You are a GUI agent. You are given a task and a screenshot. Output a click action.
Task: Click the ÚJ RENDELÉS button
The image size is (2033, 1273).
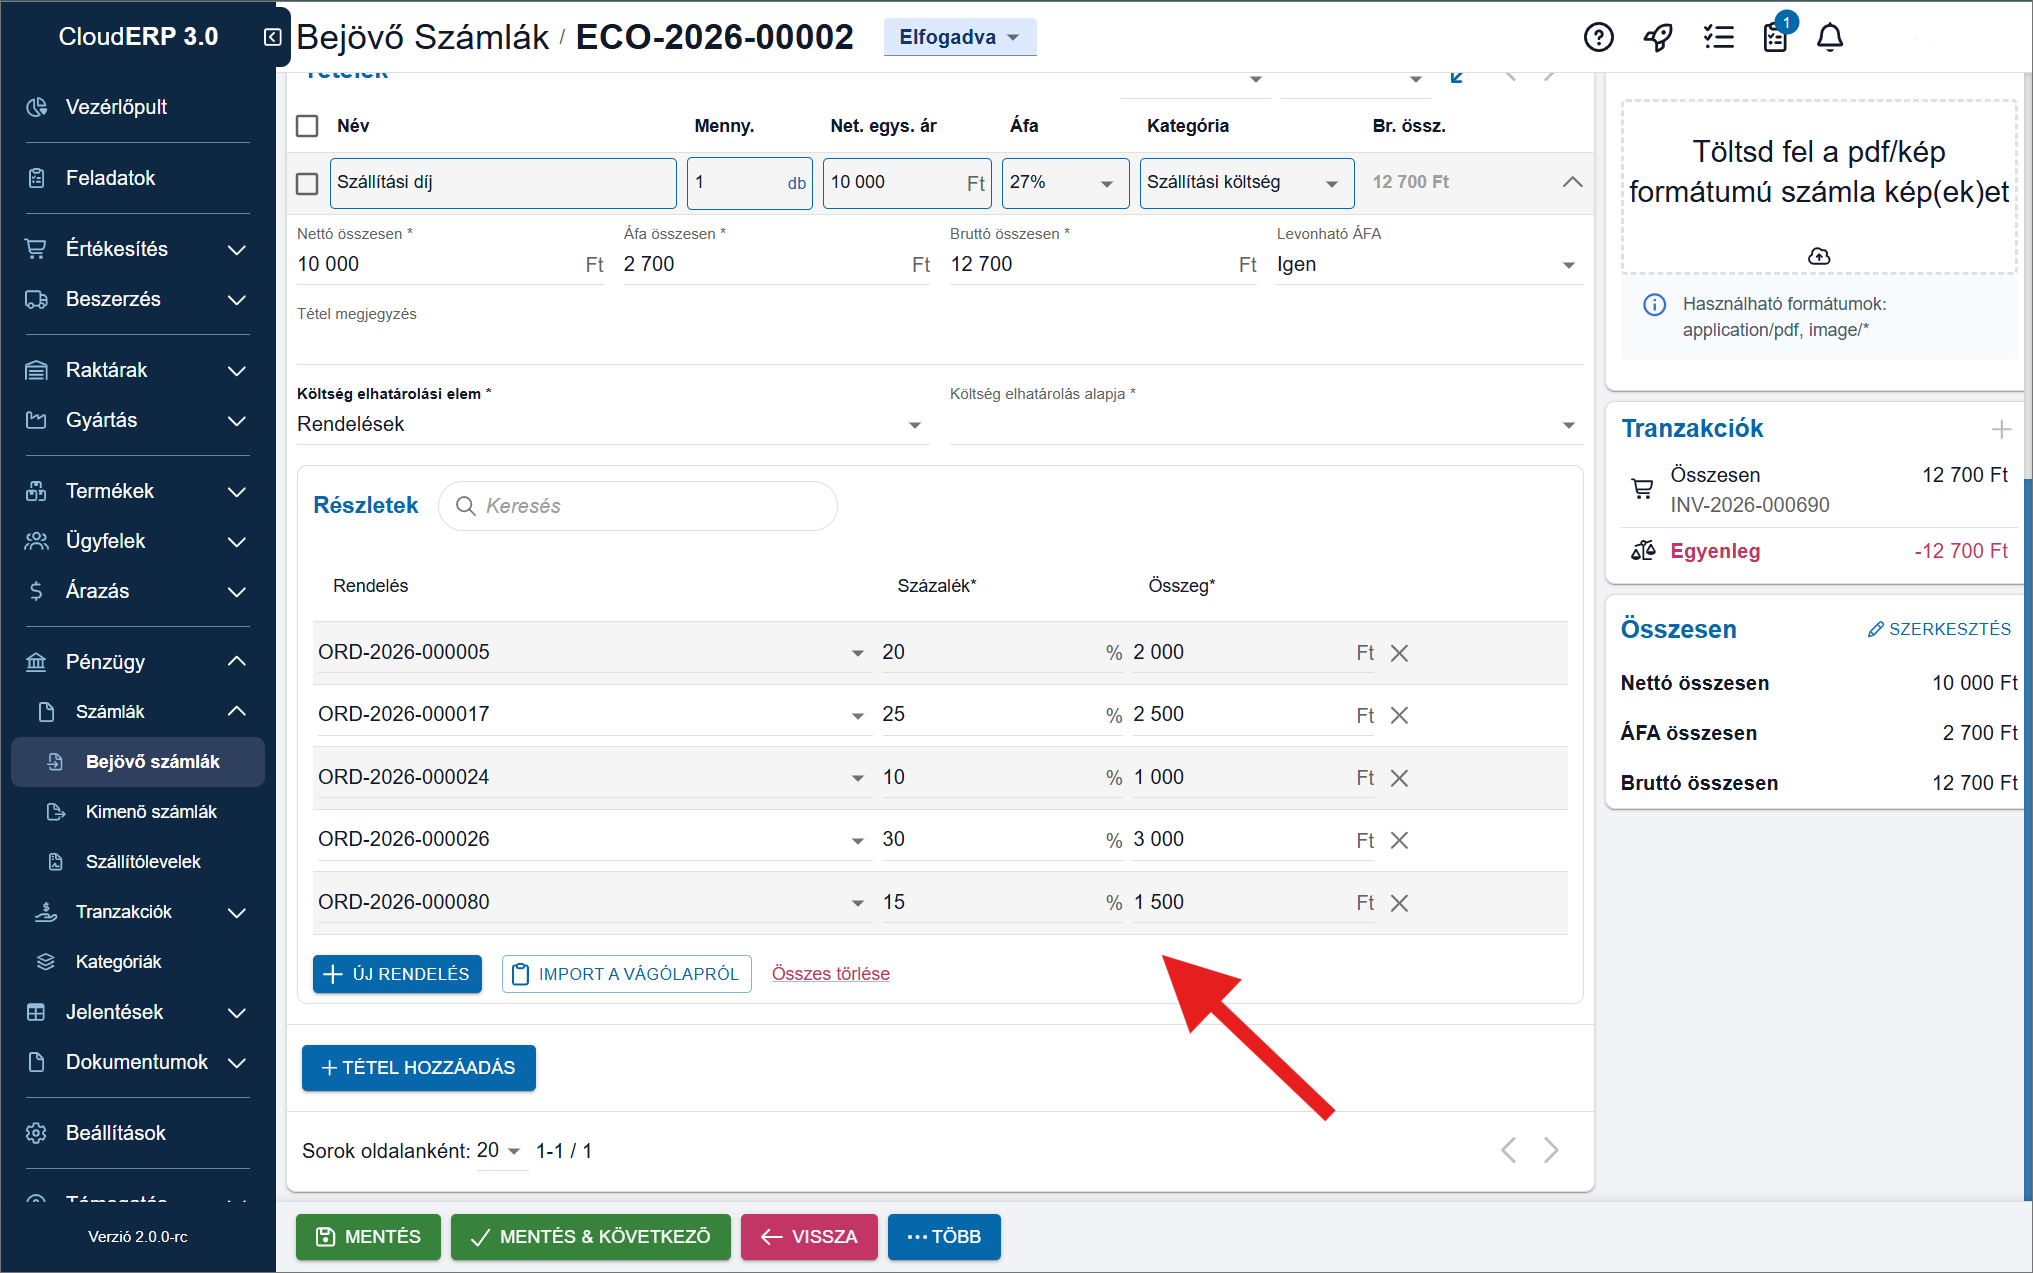(397, 974)
